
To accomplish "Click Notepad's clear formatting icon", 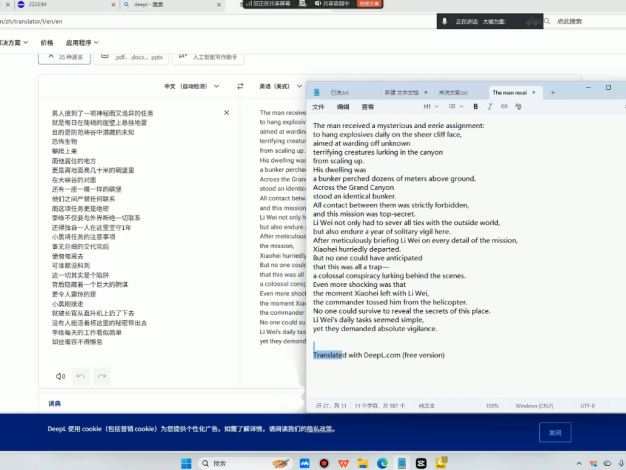I will click(x=518, y=107).
